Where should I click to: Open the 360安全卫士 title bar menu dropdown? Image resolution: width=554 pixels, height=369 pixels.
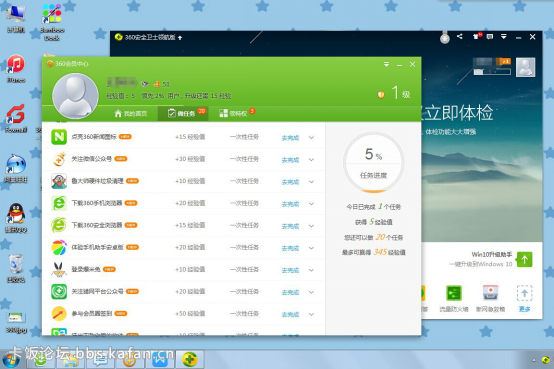point(504,36)
